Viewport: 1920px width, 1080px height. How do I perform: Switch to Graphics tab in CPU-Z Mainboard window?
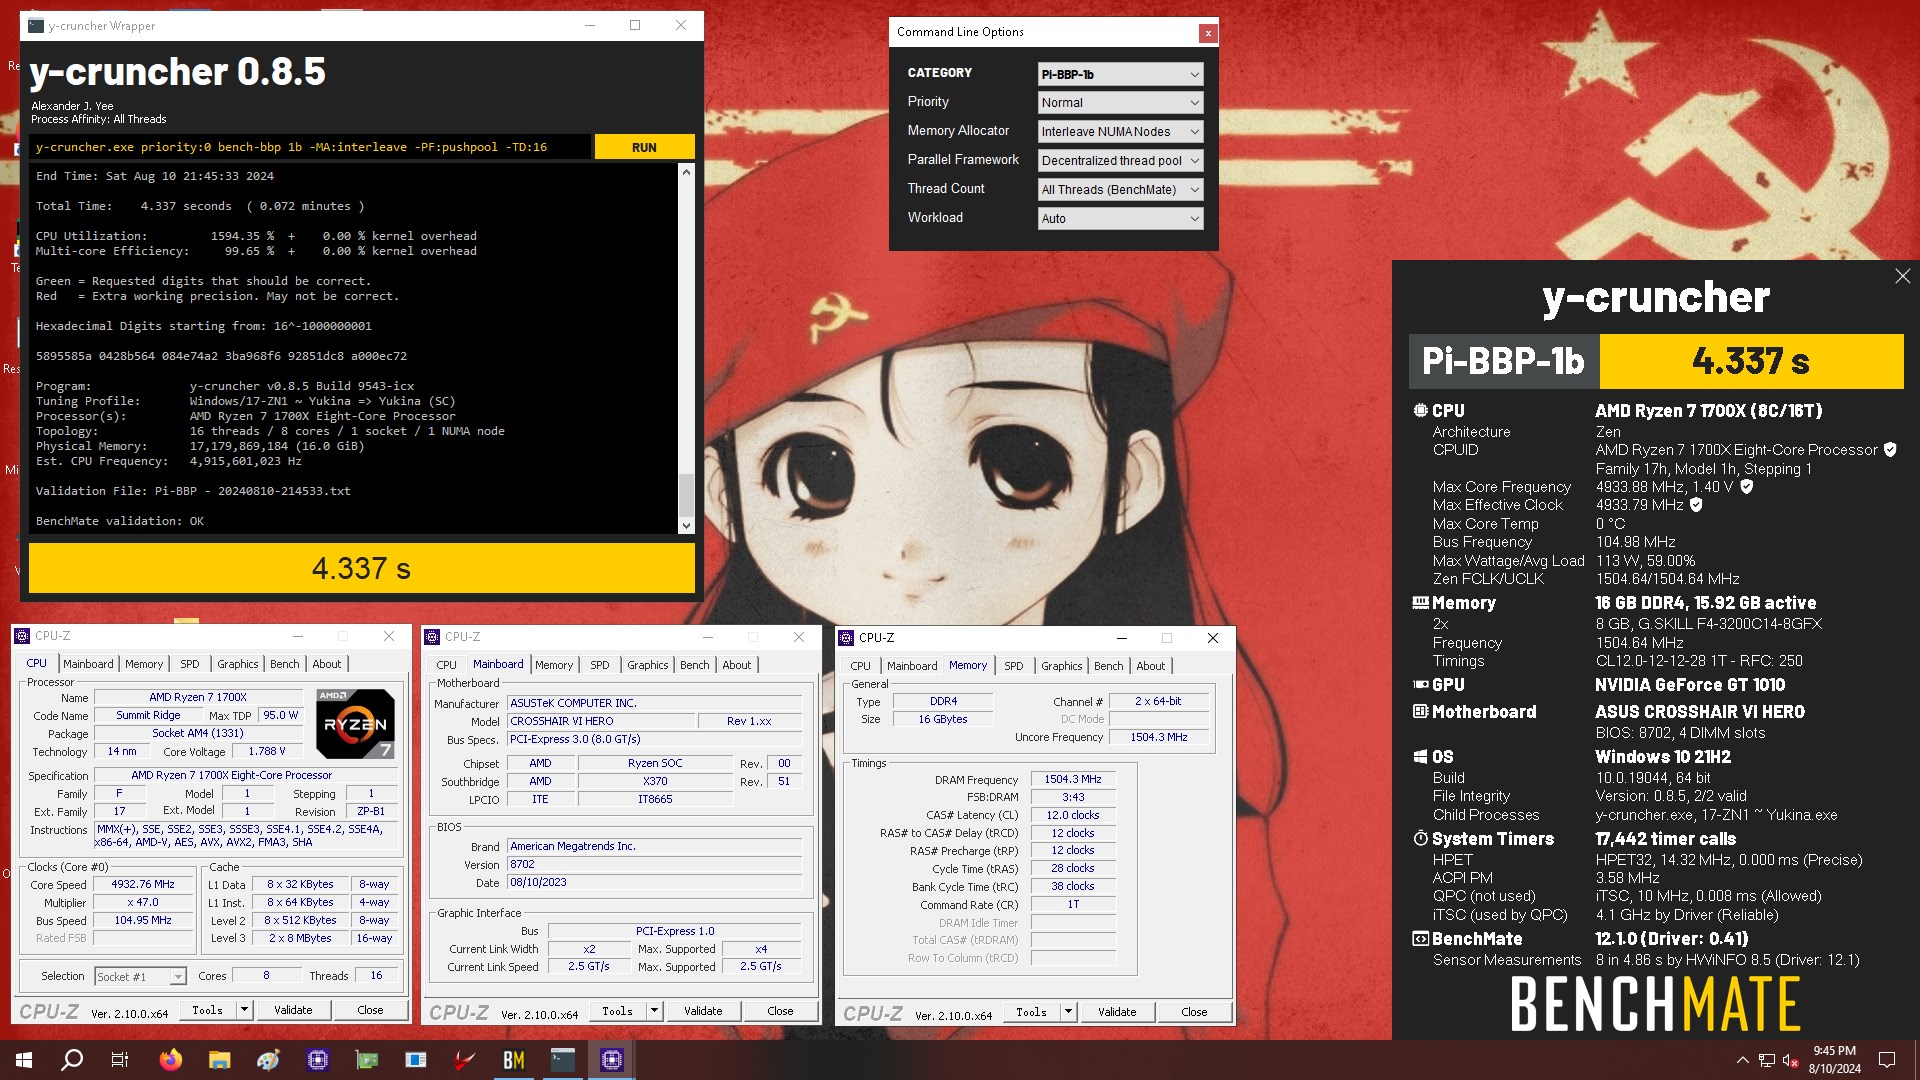(648, 665)
